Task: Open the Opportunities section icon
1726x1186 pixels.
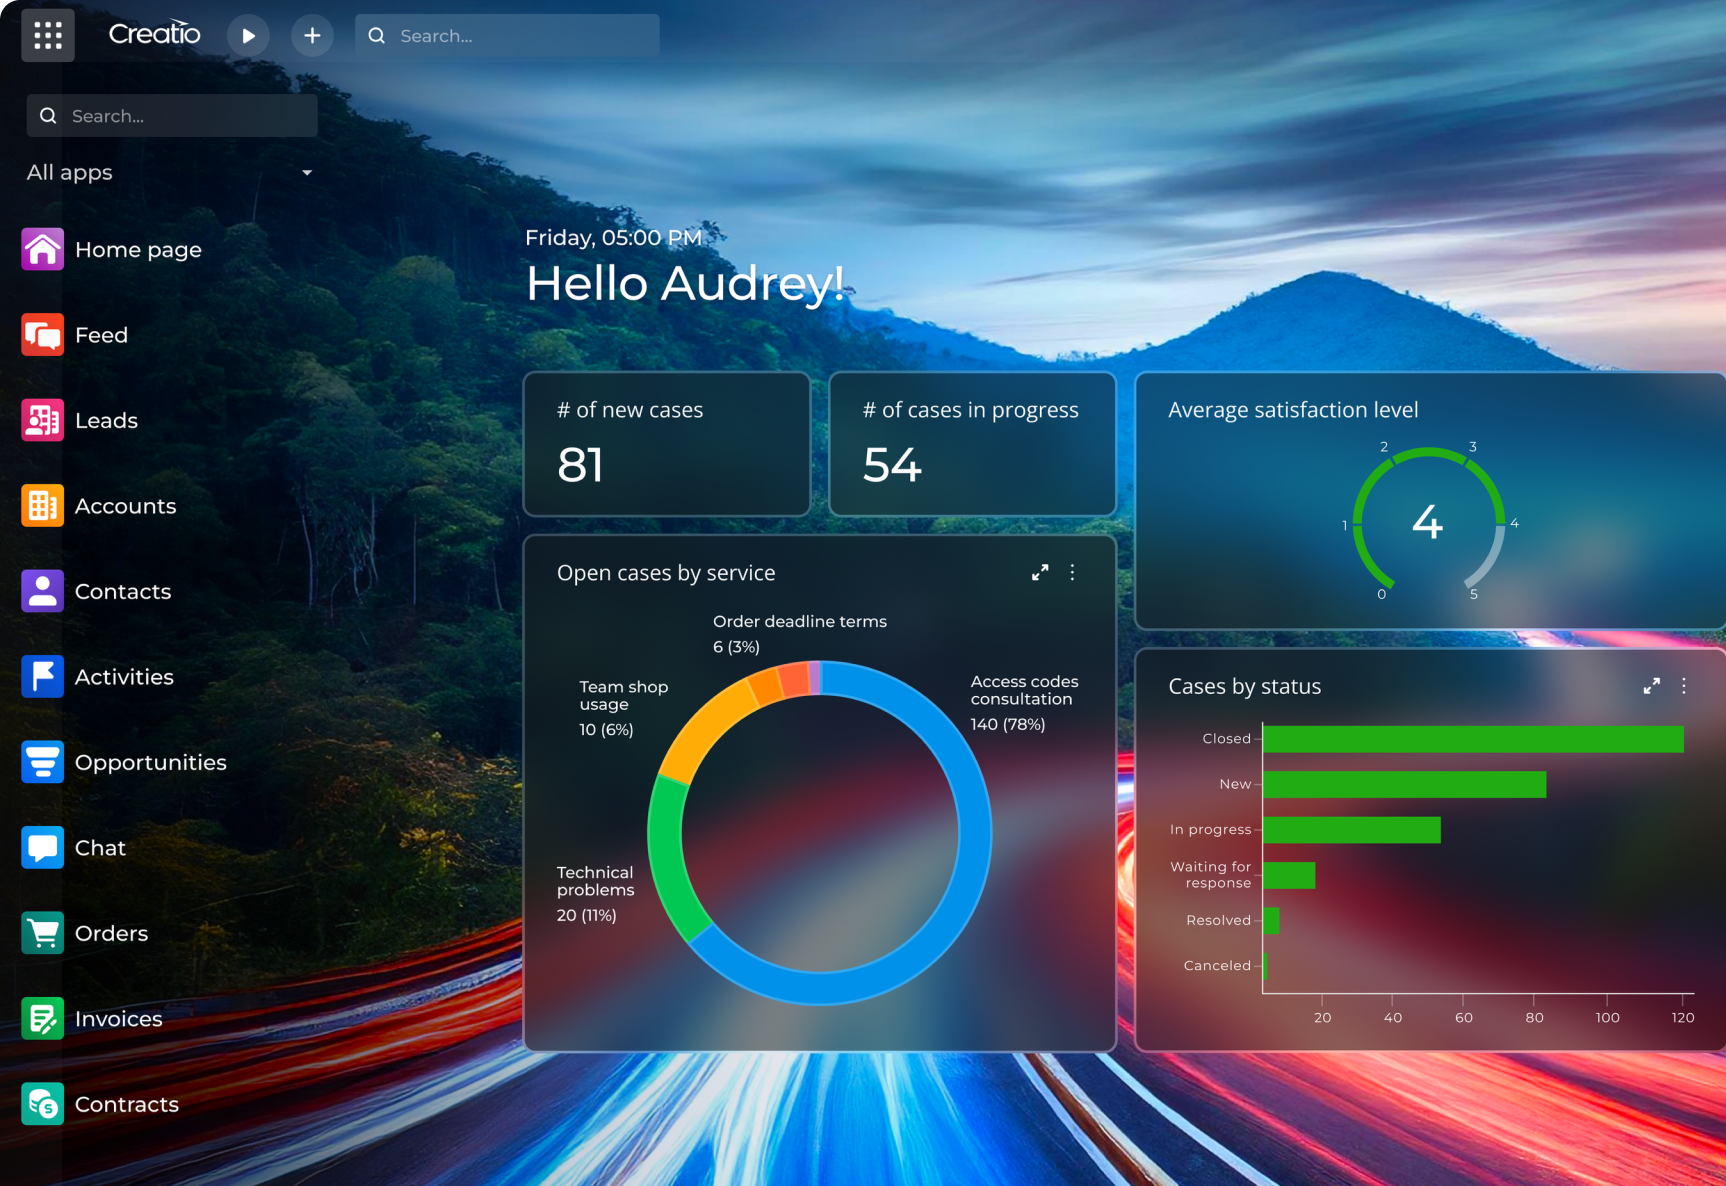Action: point(42,762)
